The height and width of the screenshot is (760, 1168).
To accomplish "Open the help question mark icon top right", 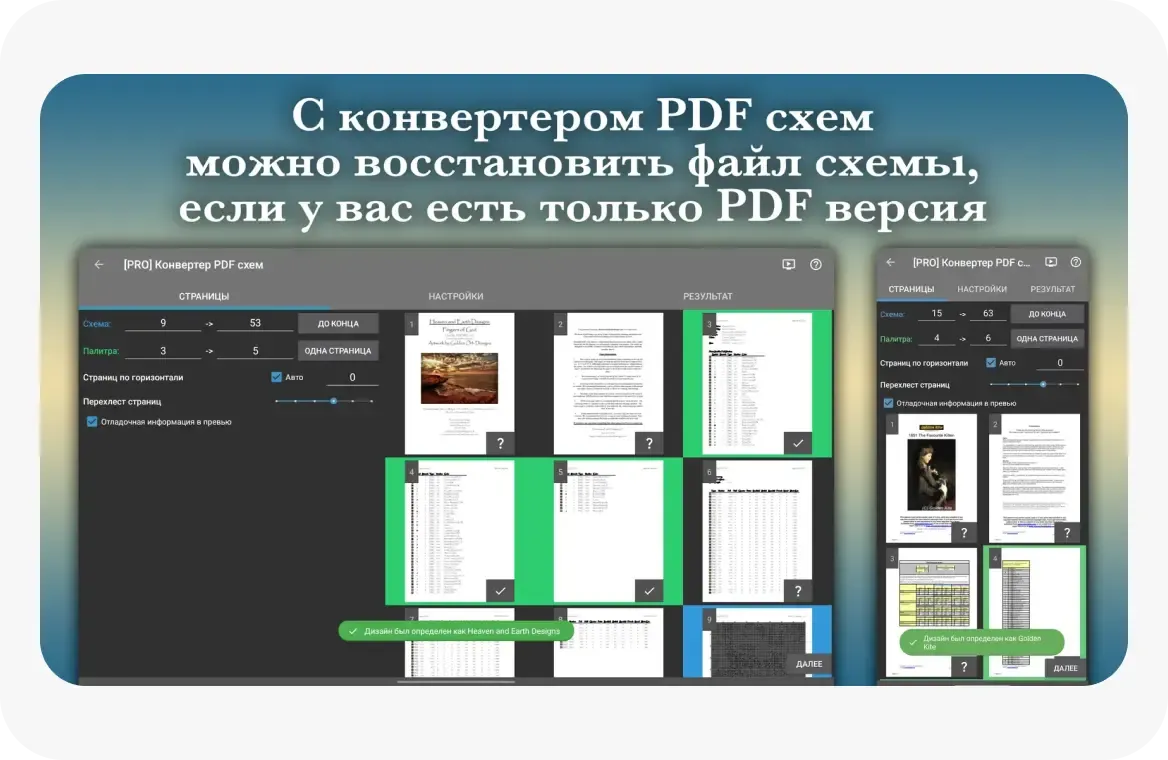I will (x=815, y=264).
